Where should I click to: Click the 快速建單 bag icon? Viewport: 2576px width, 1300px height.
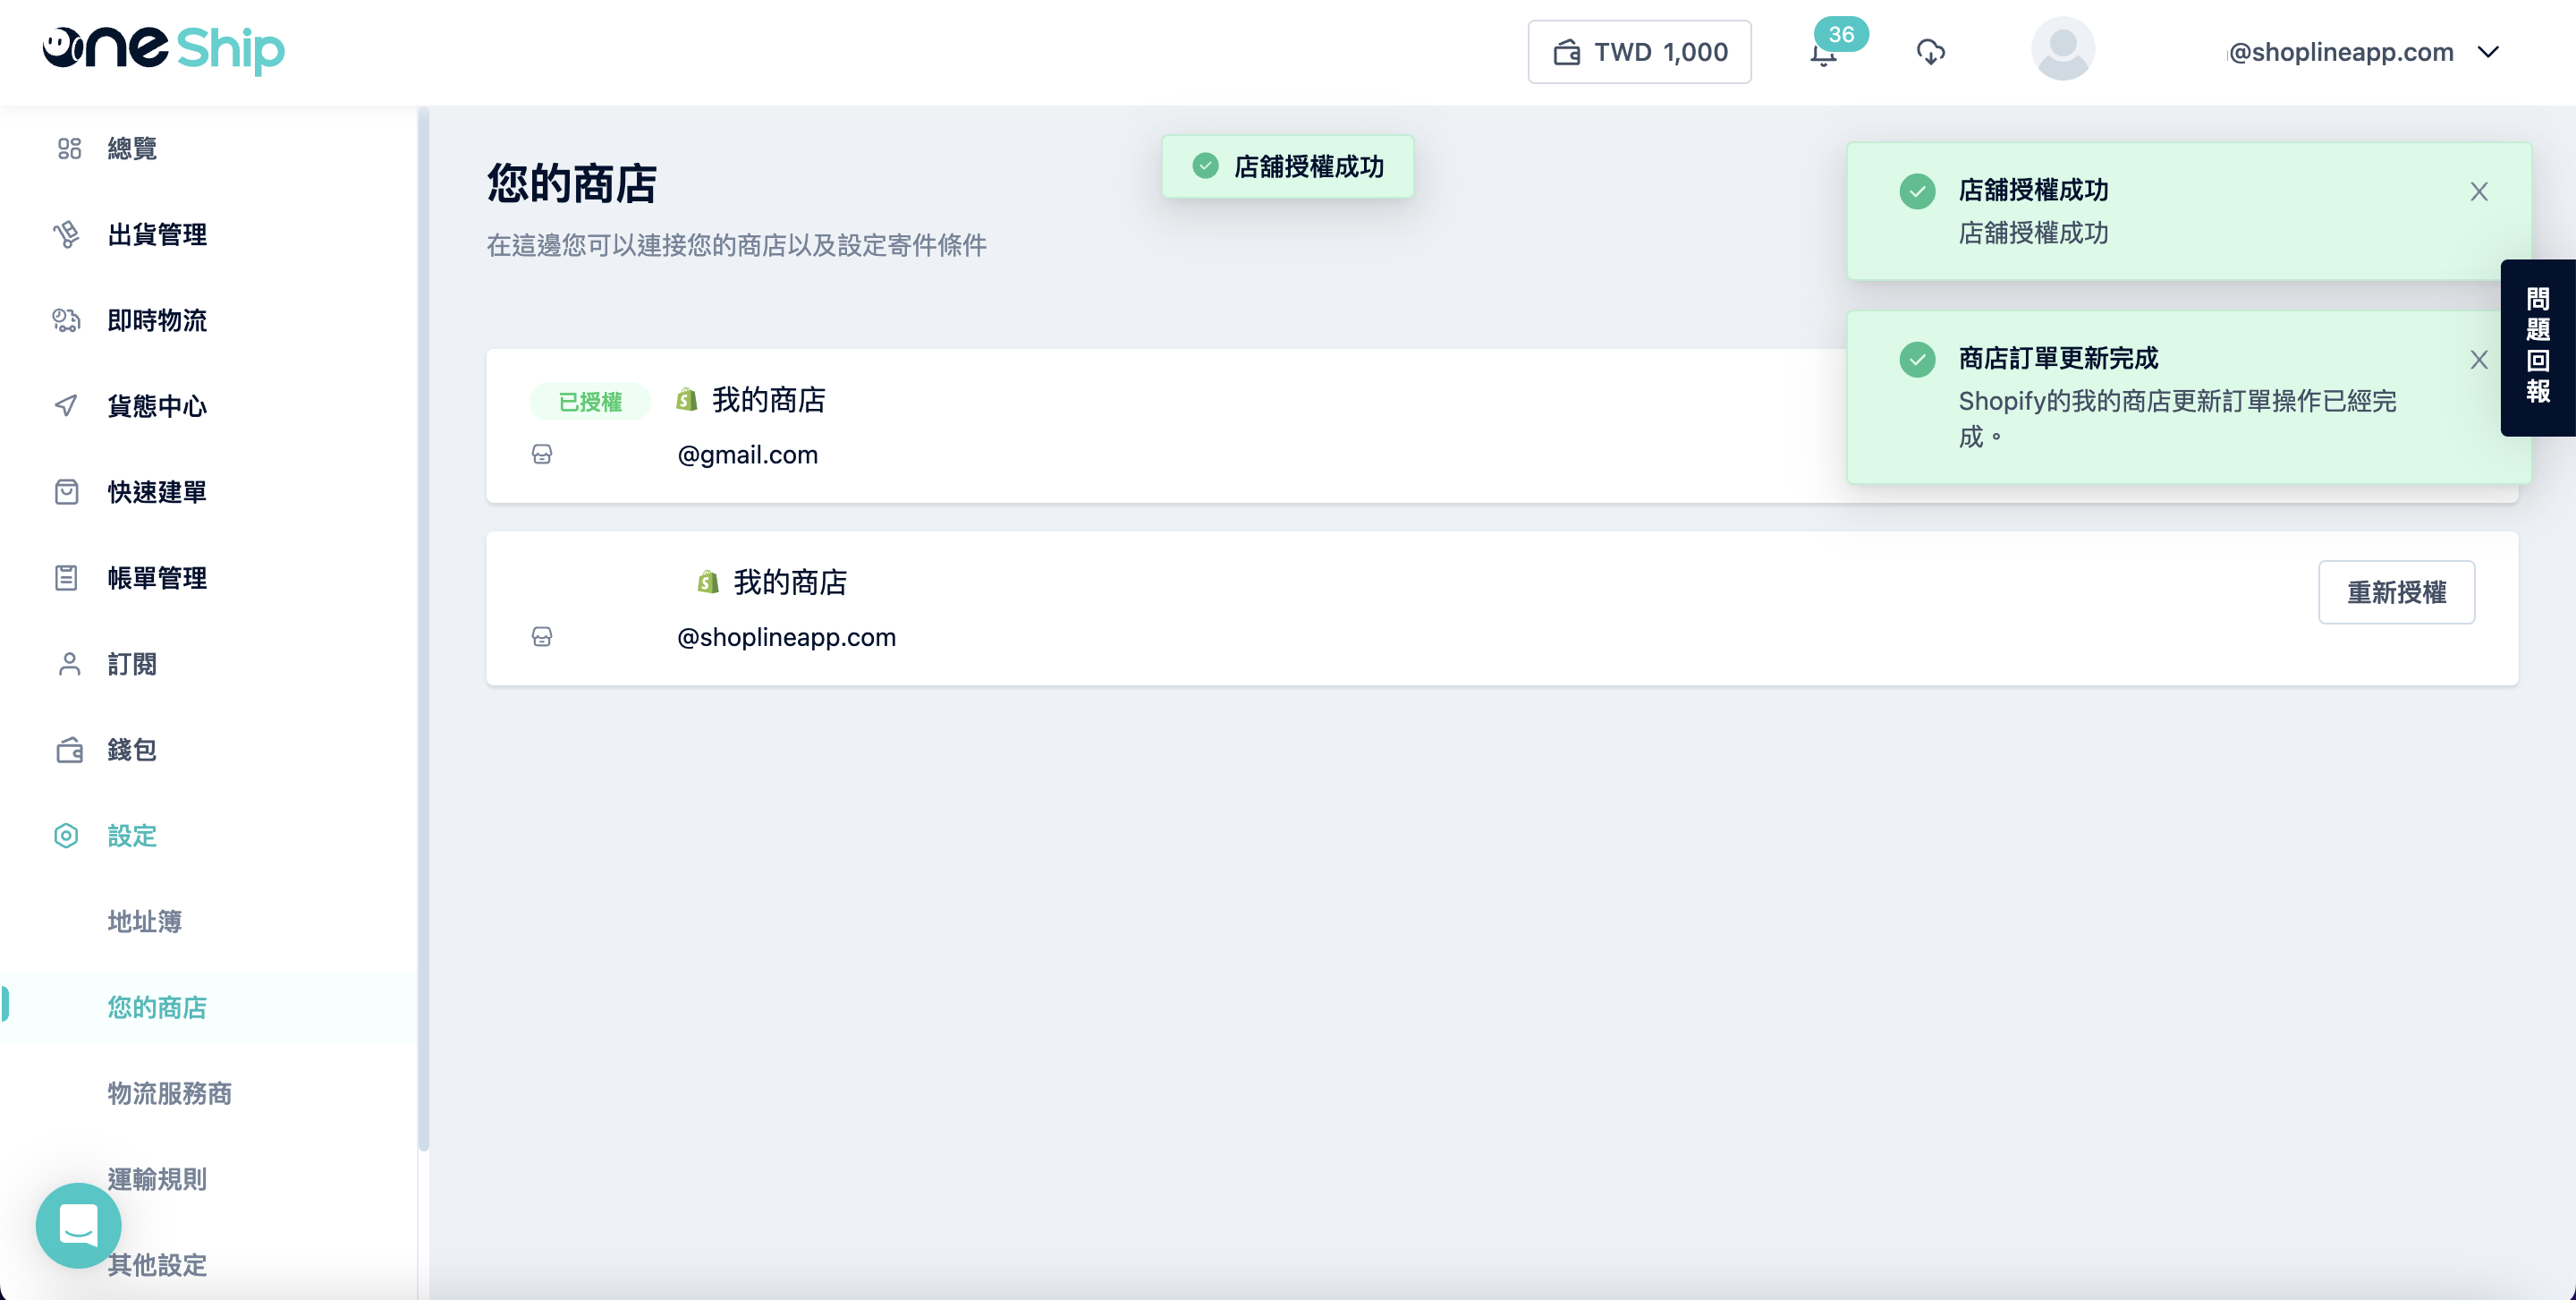pos(66,491)
